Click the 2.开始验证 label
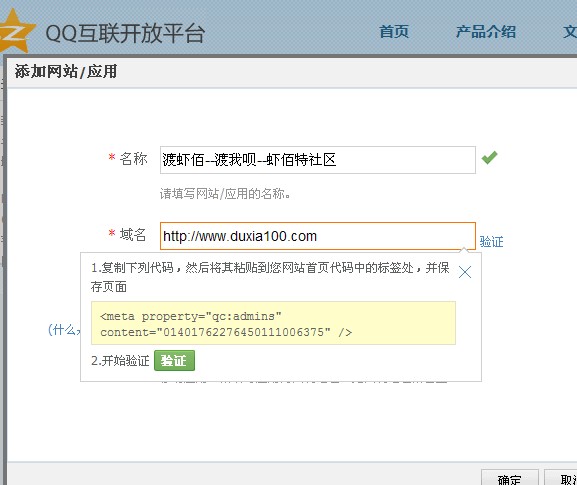 click(x=120, y=361)
